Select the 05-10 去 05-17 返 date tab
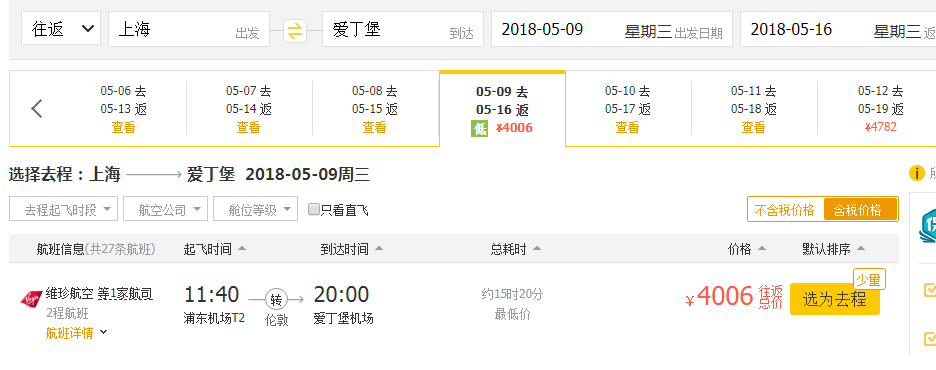Viewport: 936px width, 370px height. pos(627,109)
